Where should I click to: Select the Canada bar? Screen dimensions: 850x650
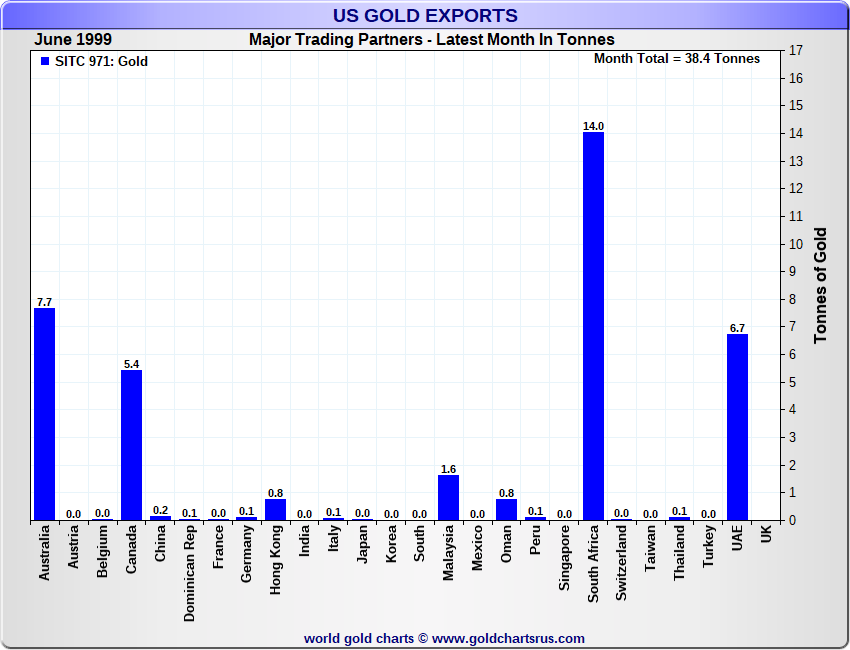(131, 446)
